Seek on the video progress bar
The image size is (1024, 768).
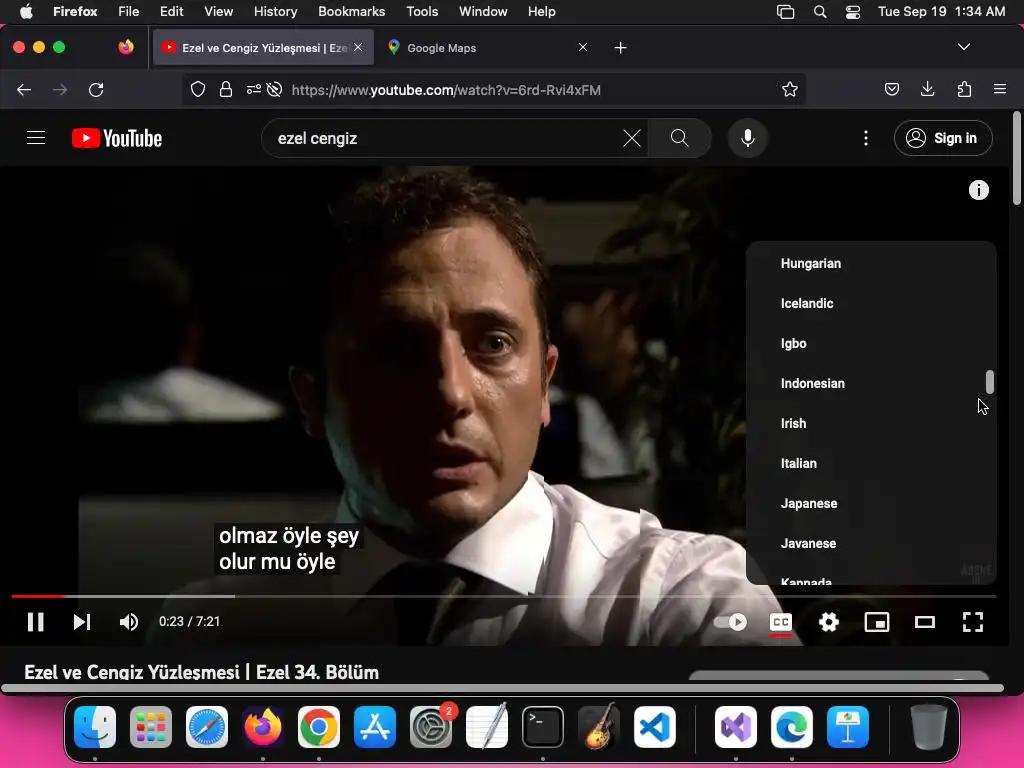504,596
